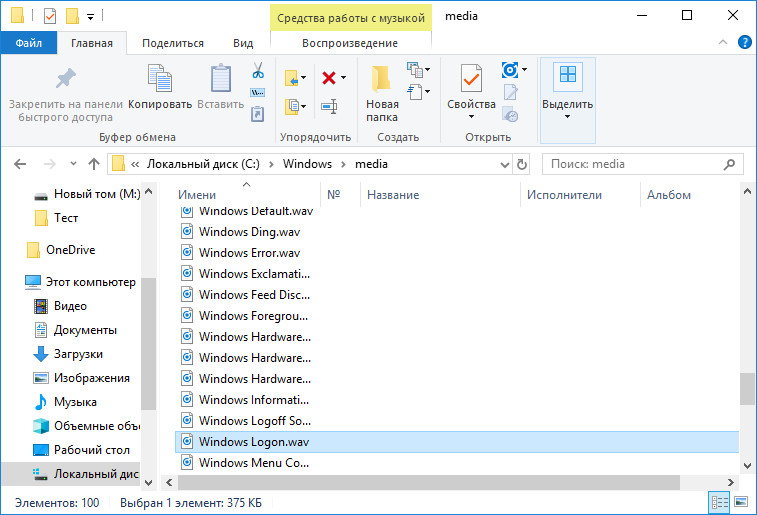Click the Copy to folder icon
757x515 pixels.
[291, 106]
